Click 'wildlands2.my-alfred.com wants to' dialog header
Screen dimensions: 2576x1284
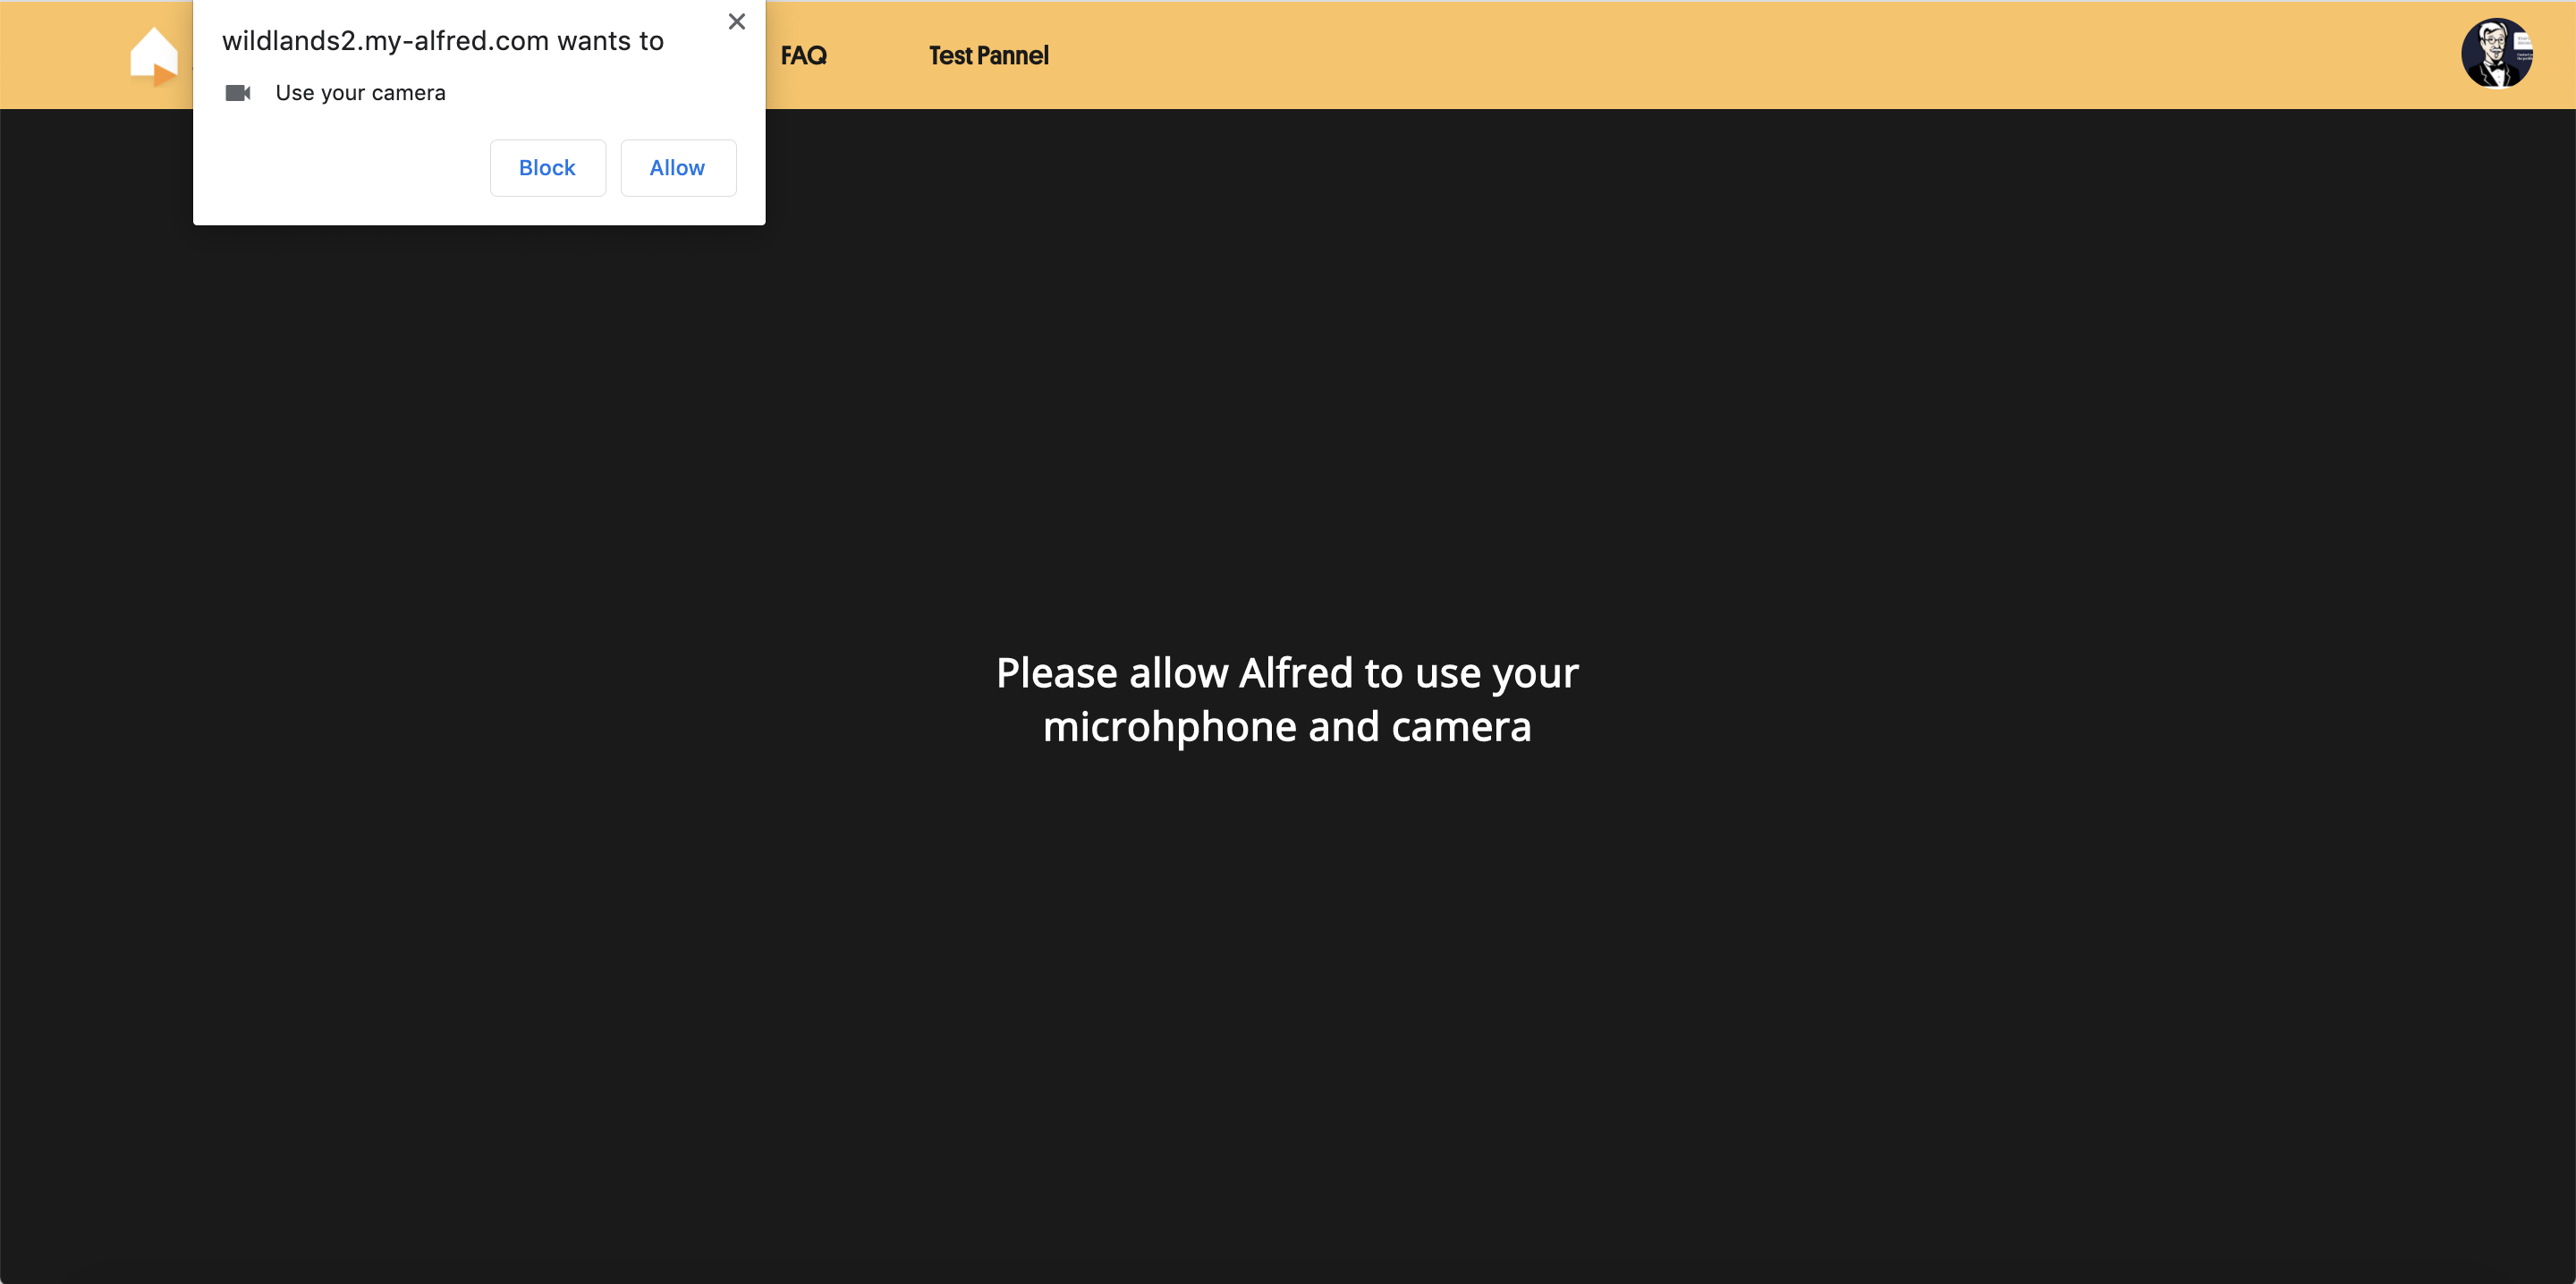pos(441,40)
